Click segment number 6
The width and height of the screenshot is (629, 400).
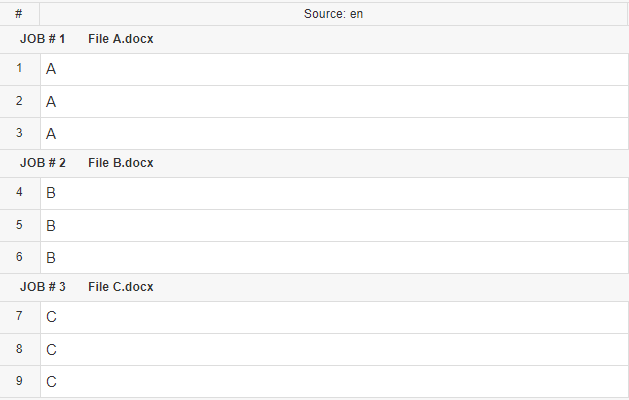point(19,257)
